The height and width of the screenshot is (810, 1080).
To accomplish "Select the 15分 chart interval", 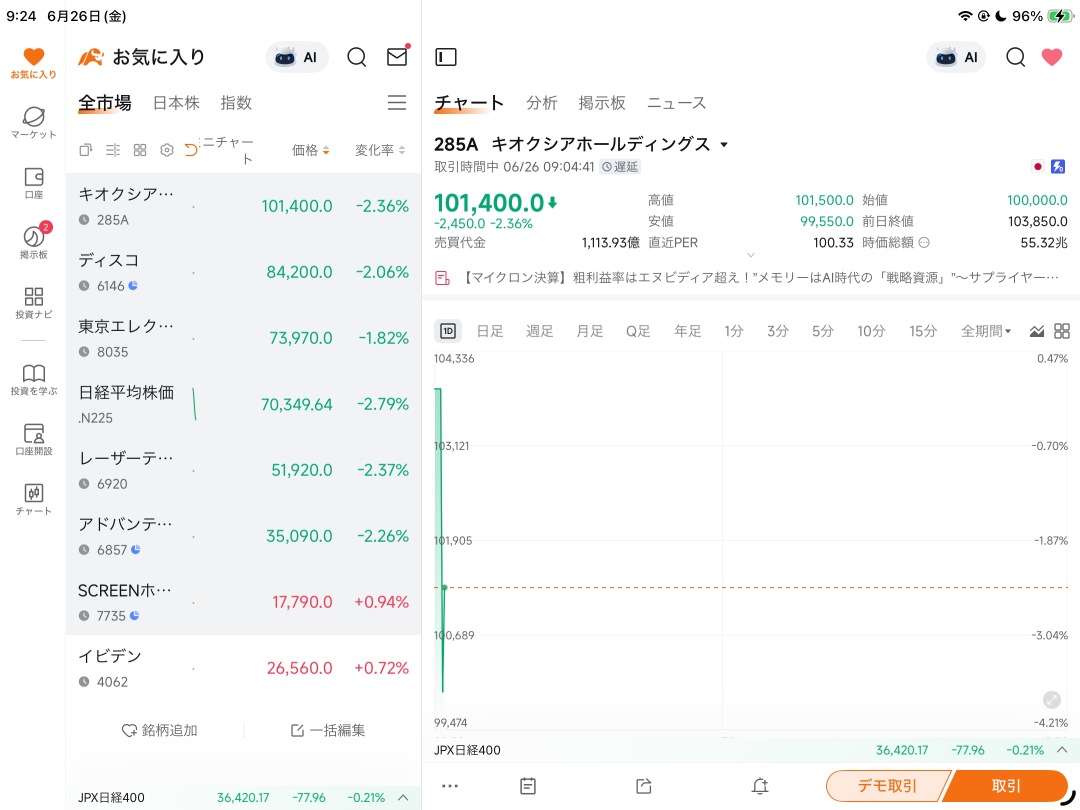I will point(923,331).
